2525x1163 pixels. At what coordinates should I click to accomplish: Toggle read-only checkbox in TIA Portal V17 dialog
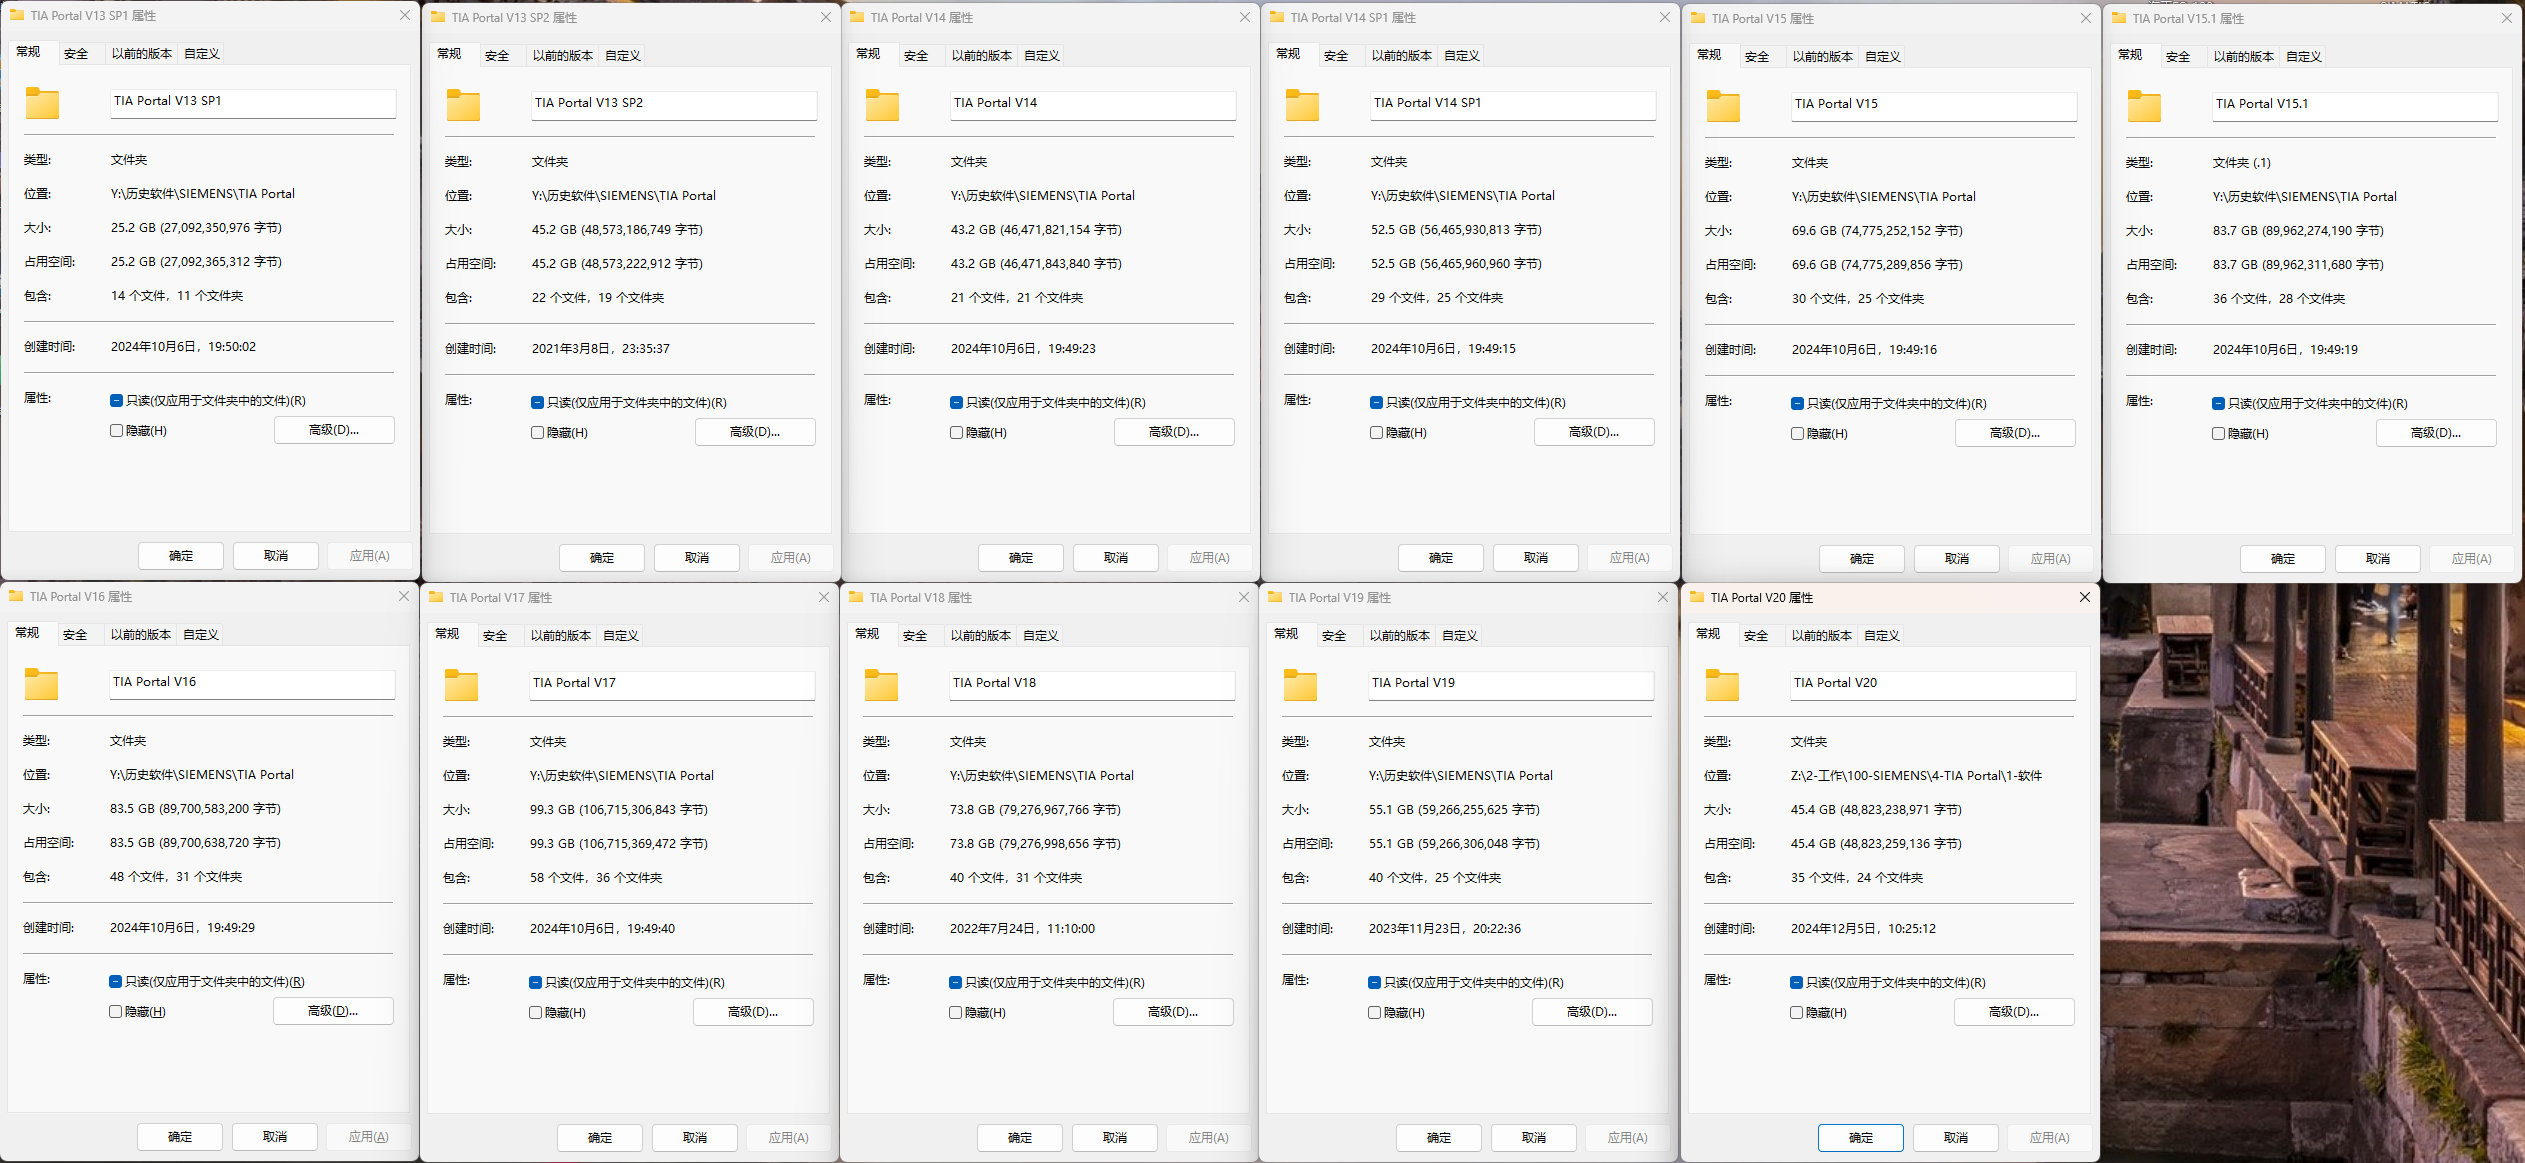pyautogui.click(x=536, y=983)
